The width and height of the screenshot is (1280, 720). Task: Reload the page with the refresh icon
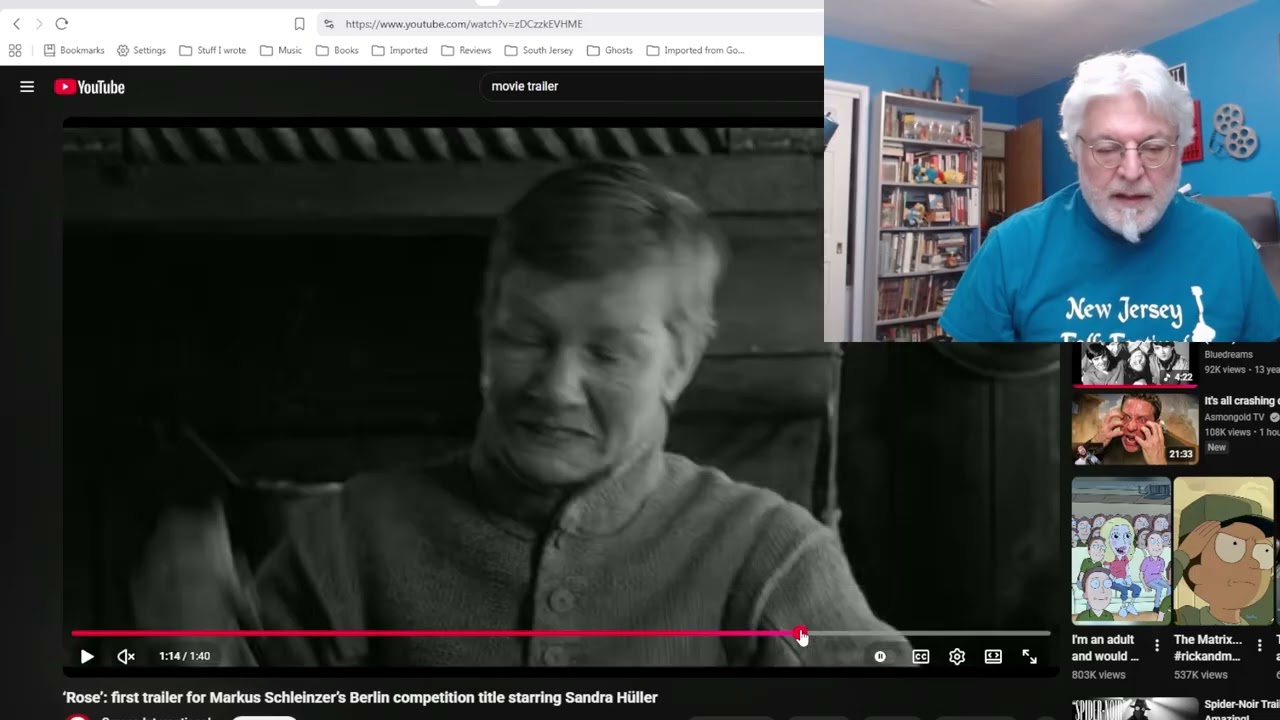pos(62,24)
